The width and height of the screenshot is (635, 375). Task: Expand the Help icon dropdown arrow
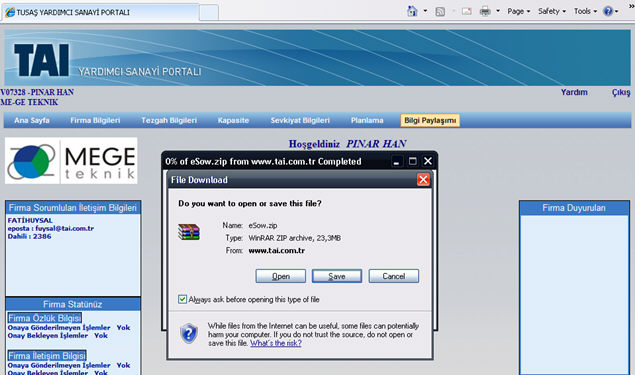point(617,11)
